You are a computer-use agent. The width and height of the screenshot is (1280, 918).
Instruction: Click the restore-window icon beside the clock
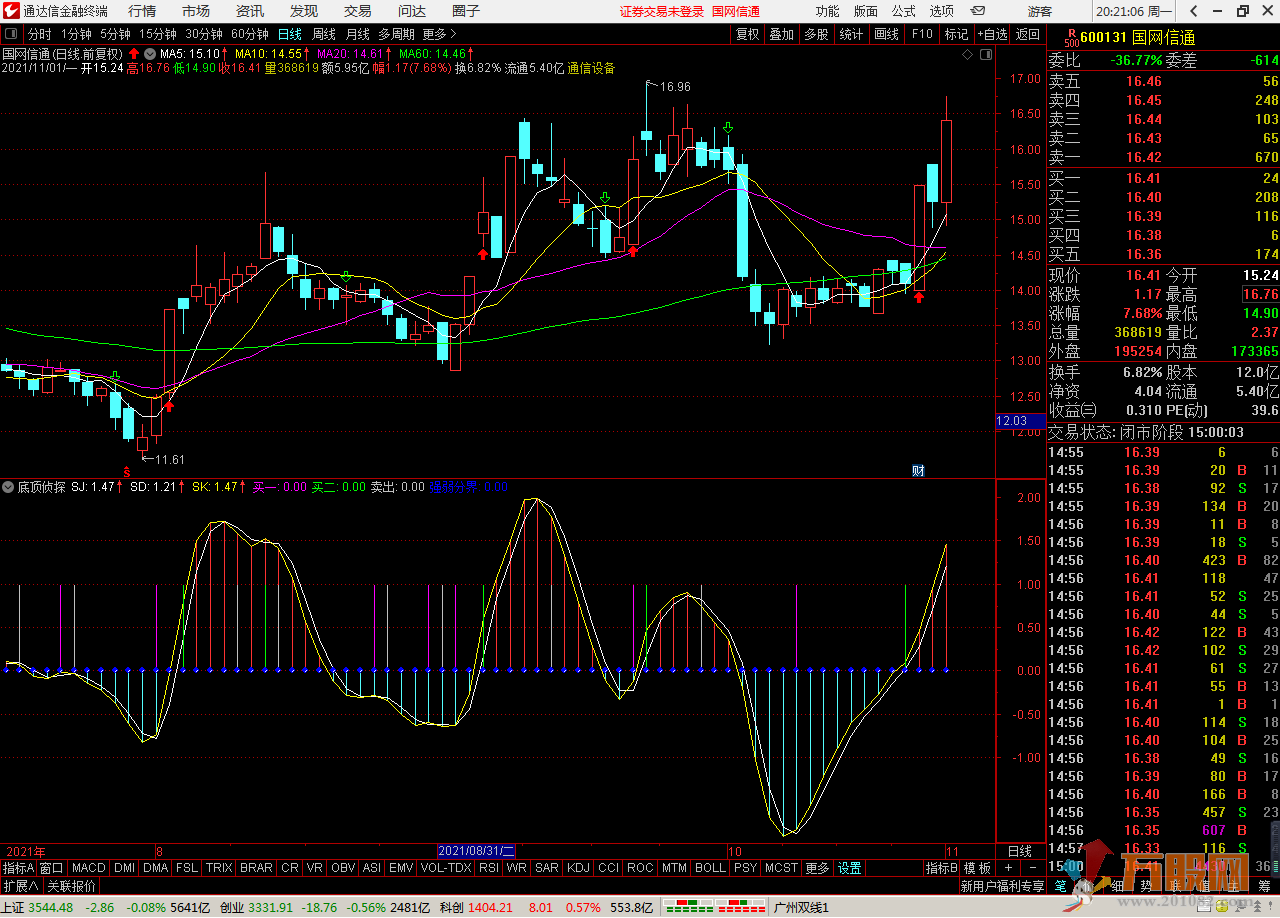[x=1243, y=11]
